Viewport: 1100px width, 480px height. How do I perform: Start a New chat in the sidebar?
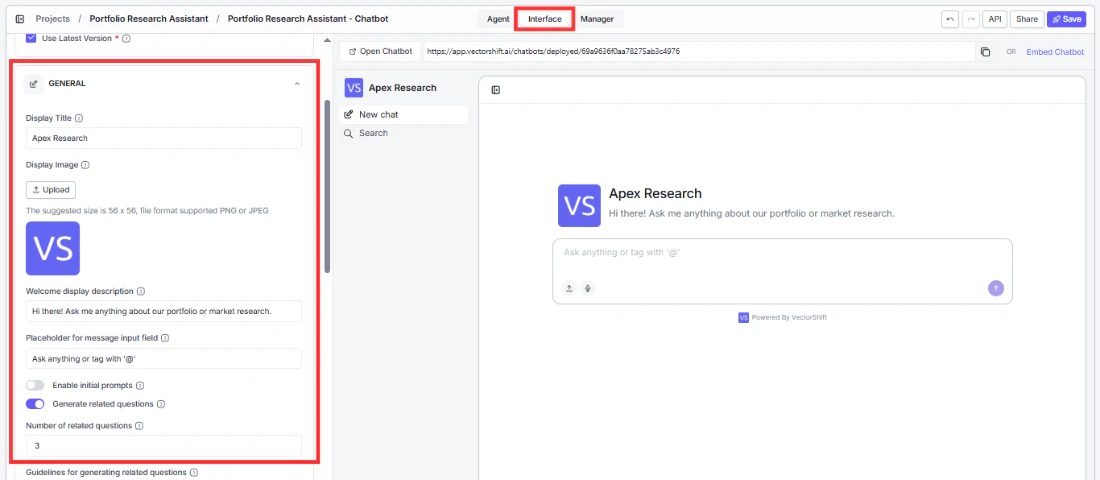tap(403, 114)
